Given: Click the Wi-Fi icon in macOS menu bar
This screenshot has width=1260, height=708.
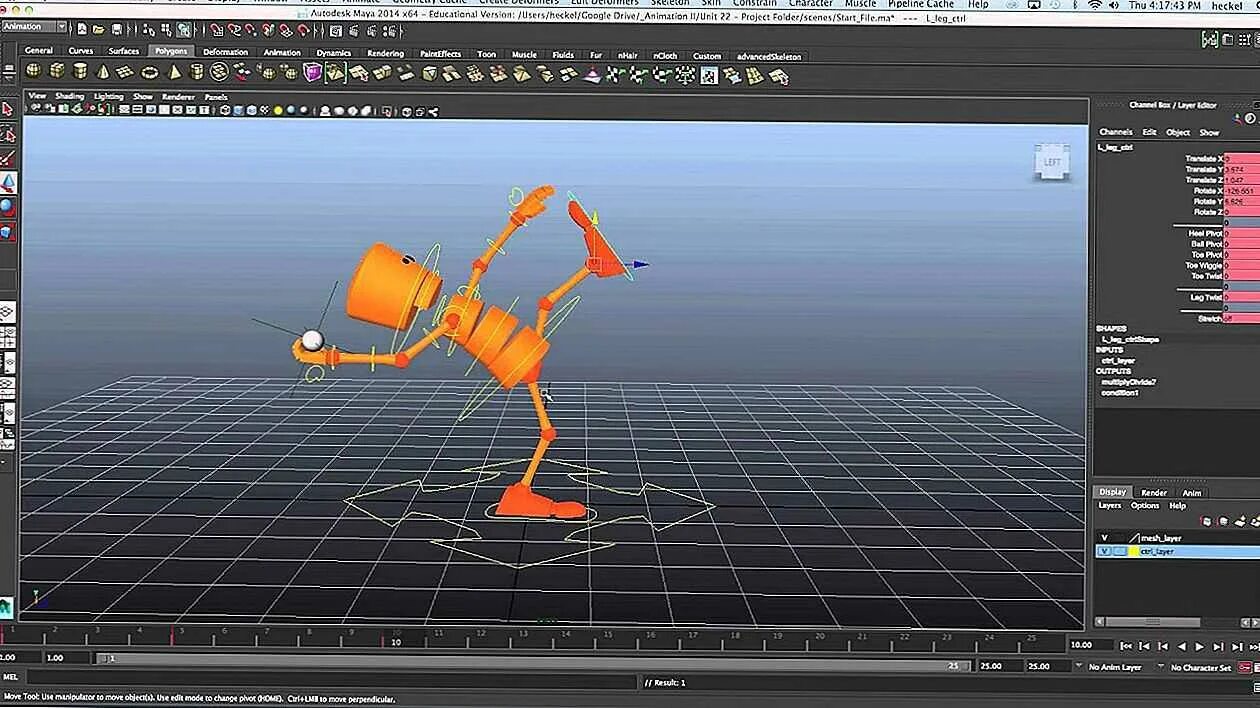Looking at the screenshot, I should pos(1095,5).
